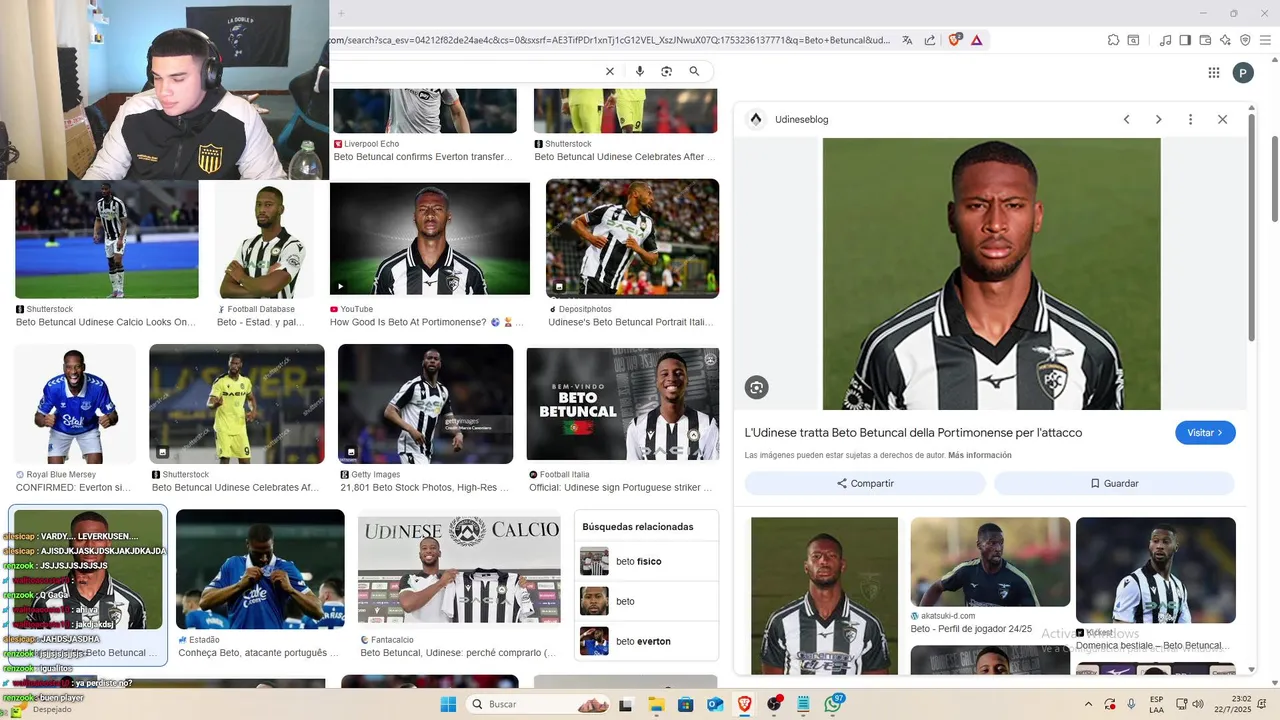The width and height of the screenshot is (1280, 720).
Task: Open Fantacalcio 'Beto Betuncal, Udinese' image
Action: tap(459, 570)
